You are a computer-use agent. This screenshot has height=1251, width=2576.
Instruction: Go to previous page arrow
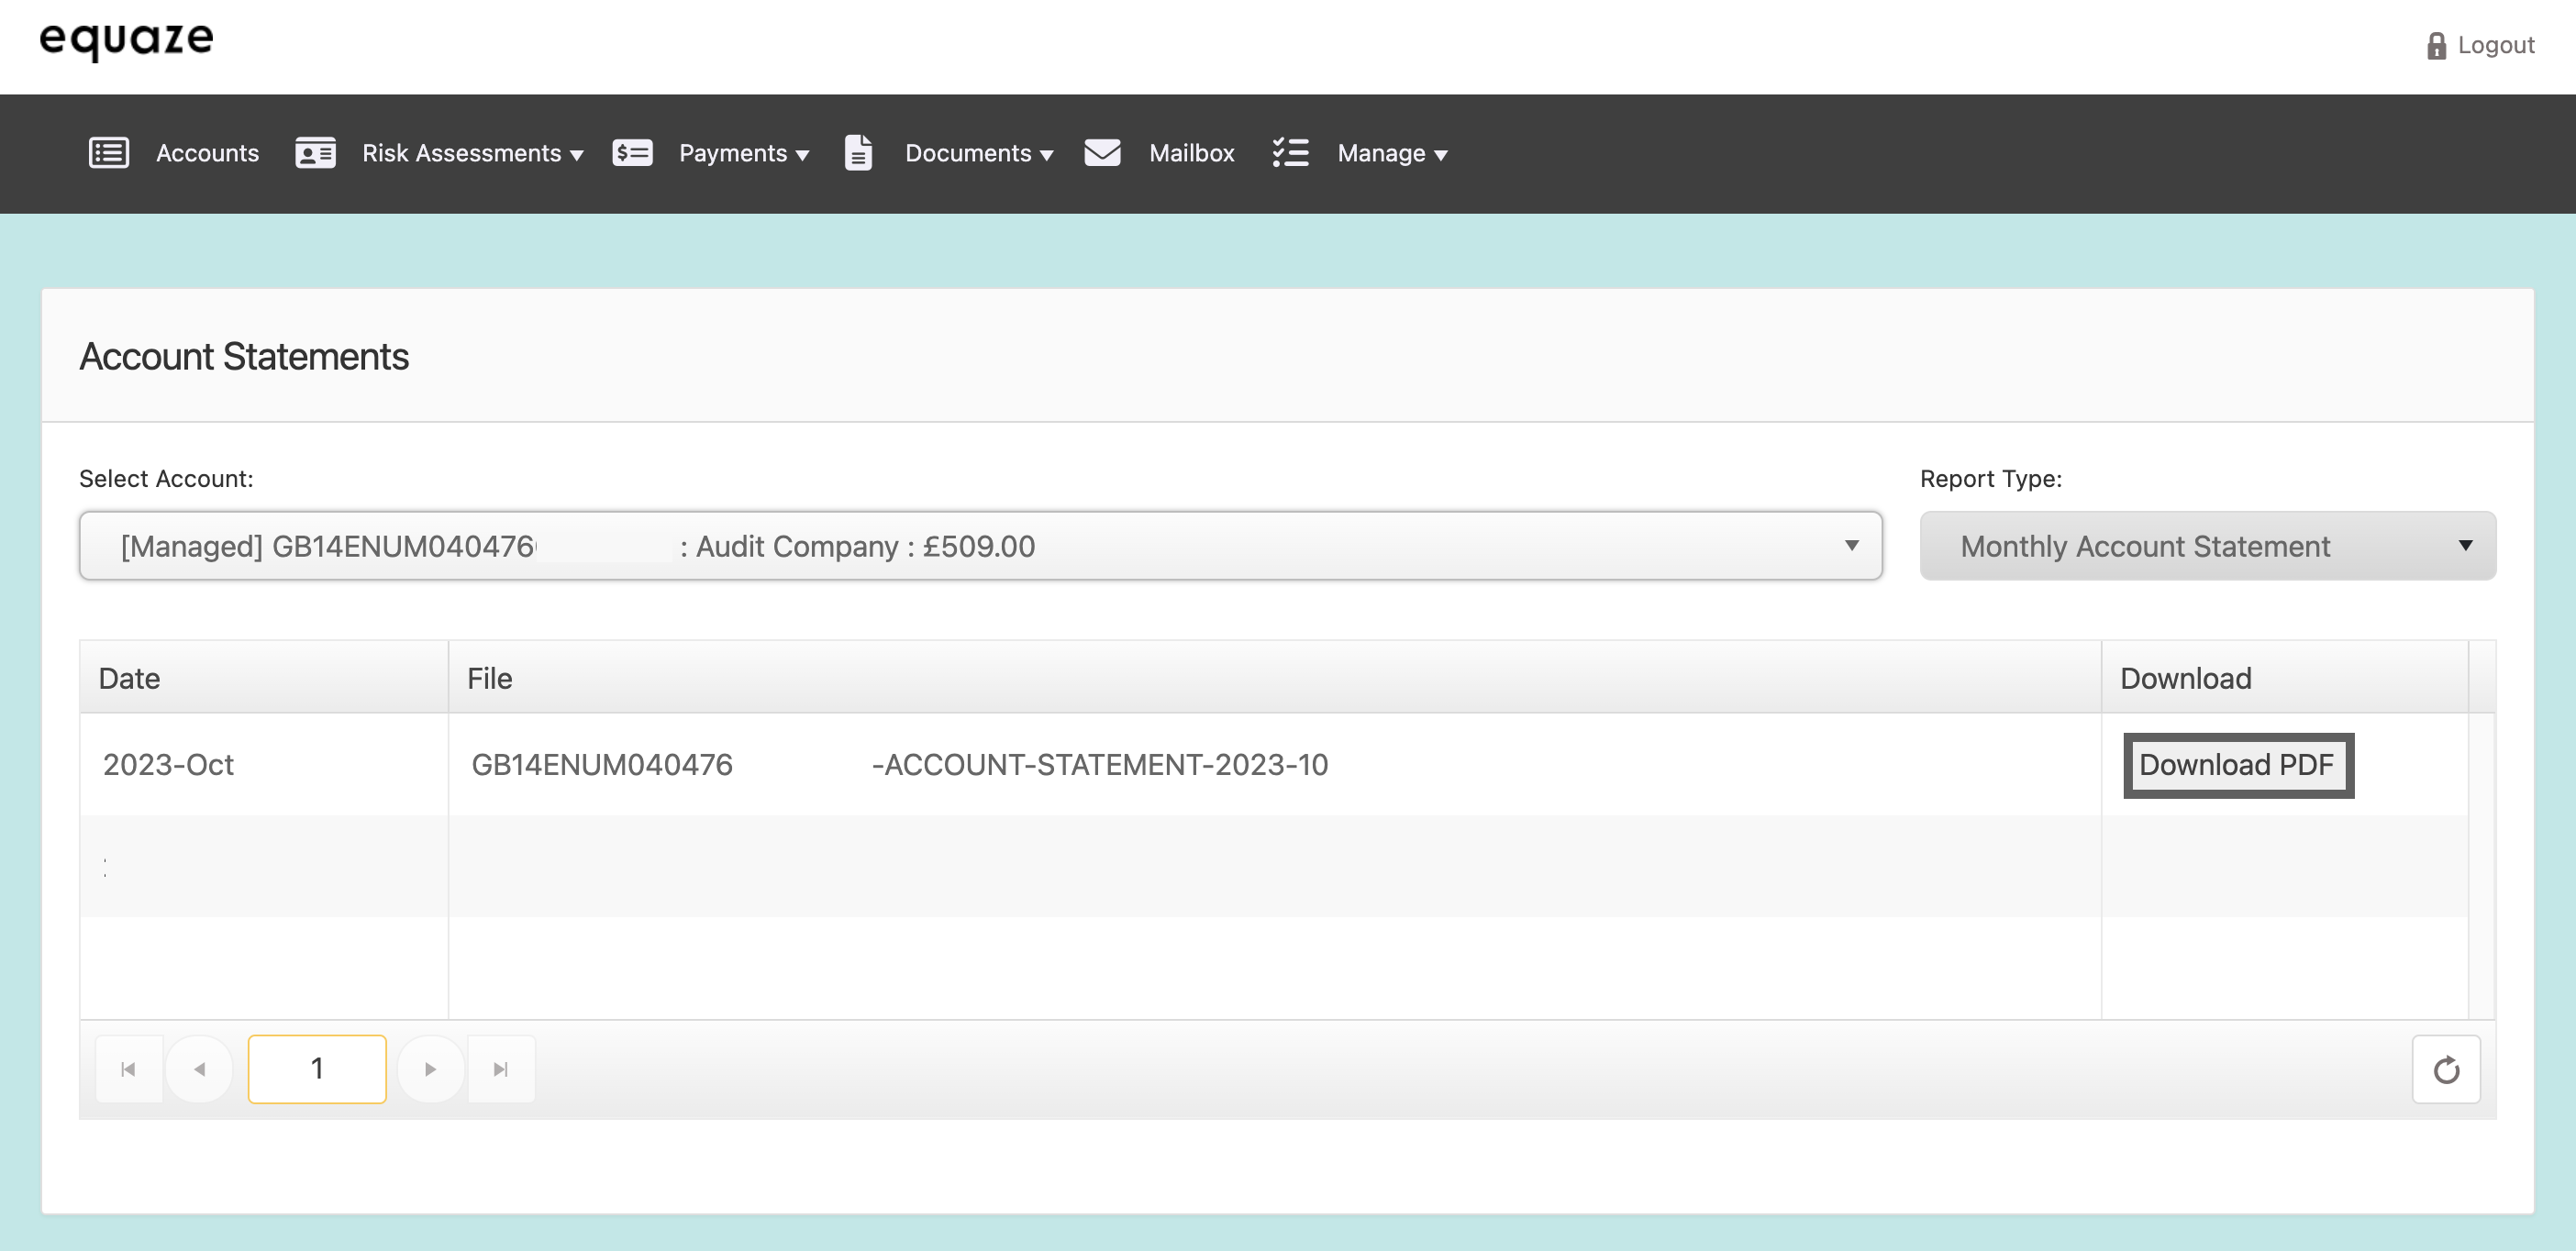pos(200,1069)
